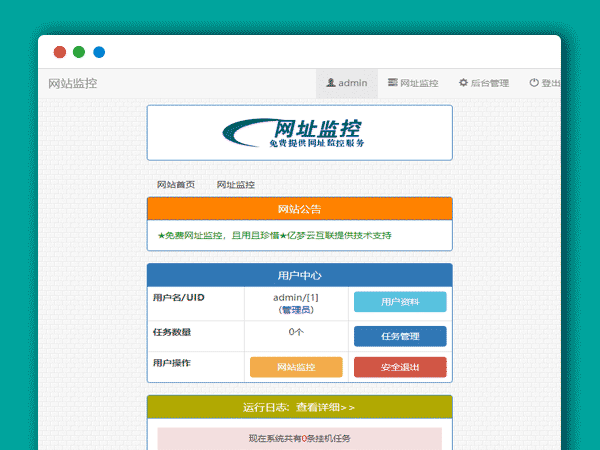
Task: Click the green window dot
Action: point(79,52)
